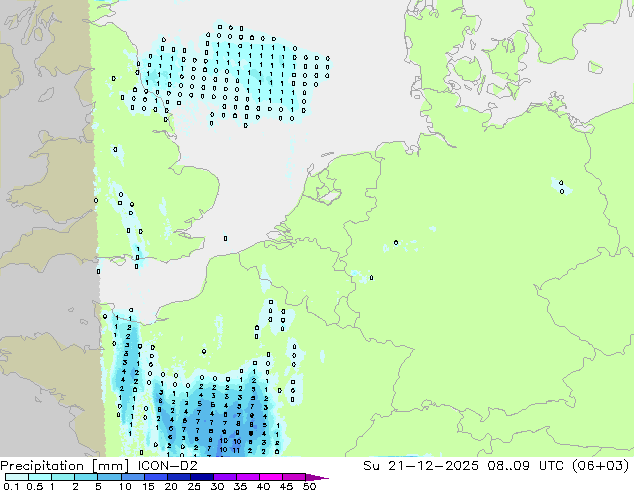
Task: Click the '08..09 UTC' time text
Action: tap(525, 465)
